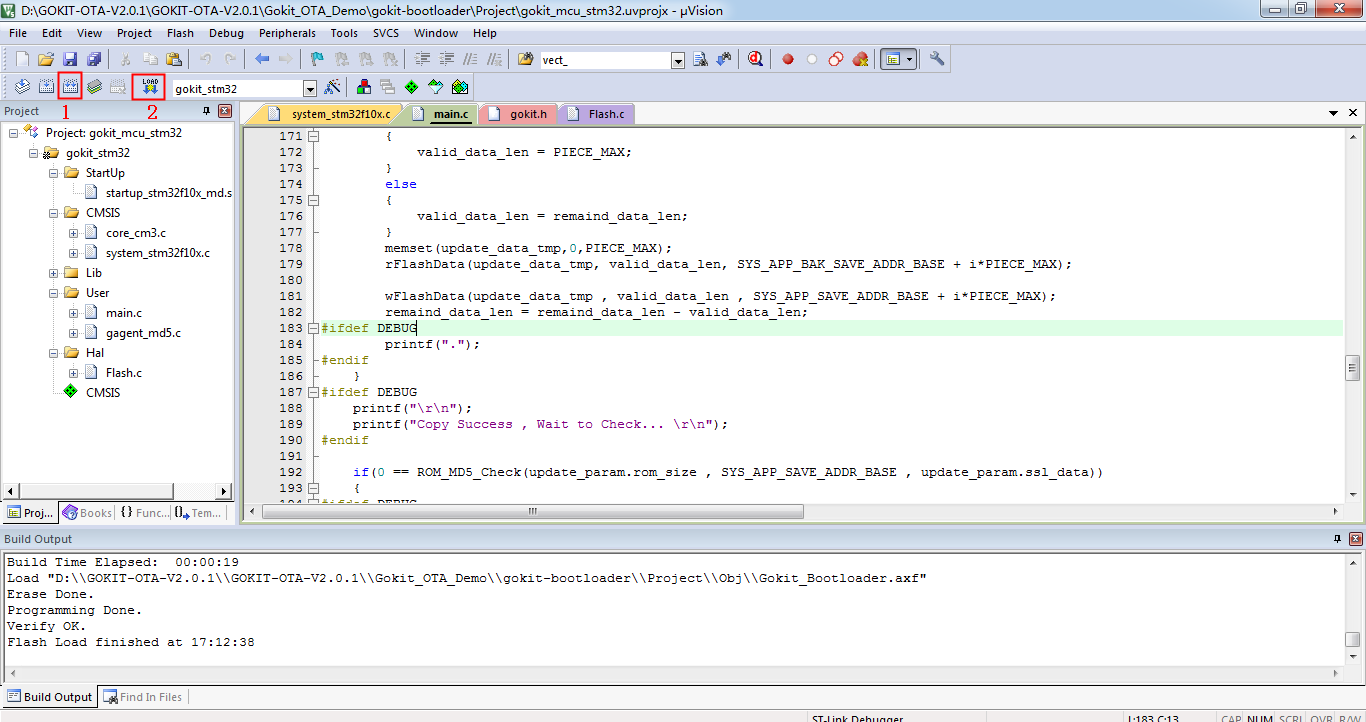Switch to the gokit.h editor tab
The height and width of the screenshot is (722, 1366).
(528, 114)
